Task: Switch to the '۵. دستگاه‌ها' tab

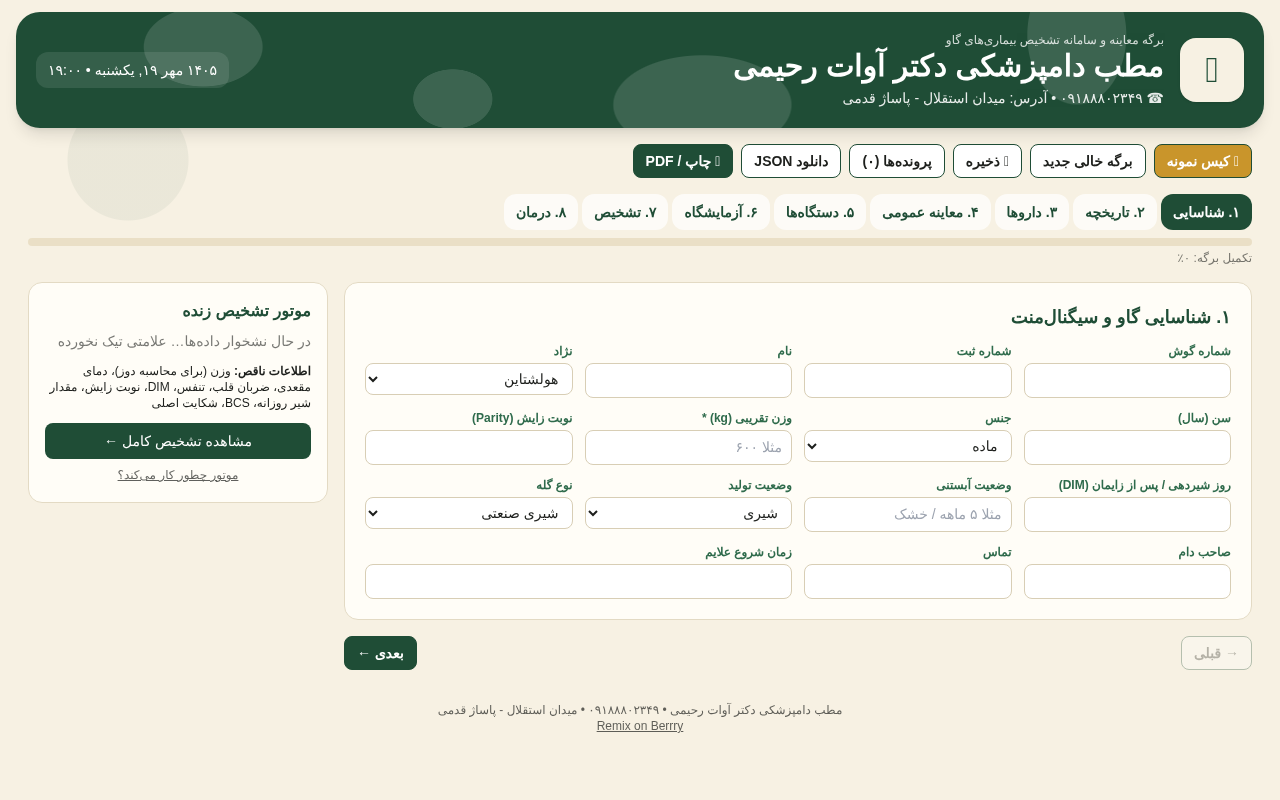Action: click(x=820, y=212)
